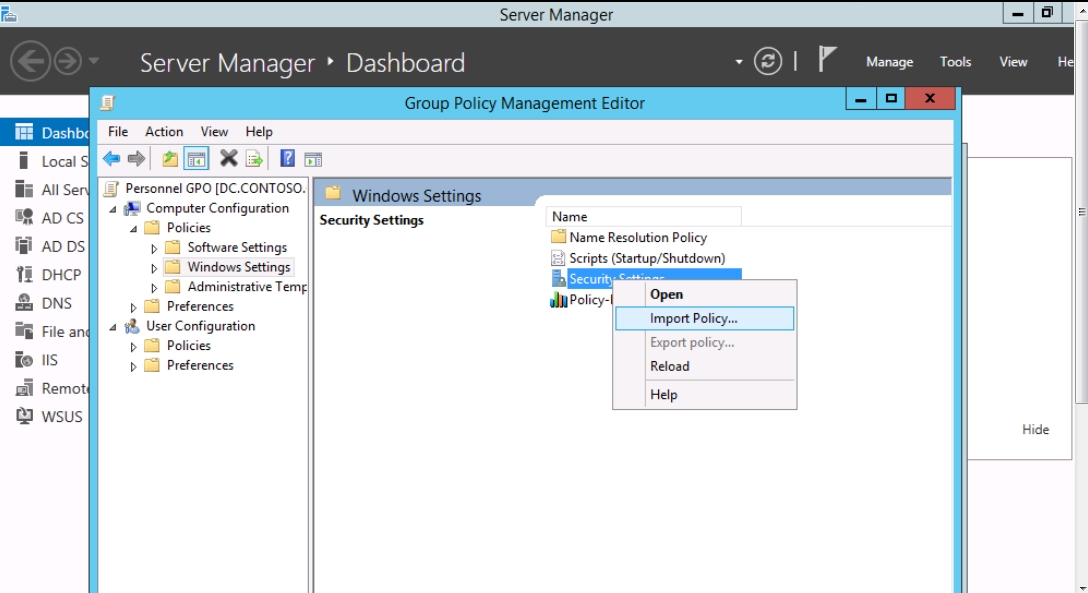Click the Export List toolbar icon

(x=254, y=159)
